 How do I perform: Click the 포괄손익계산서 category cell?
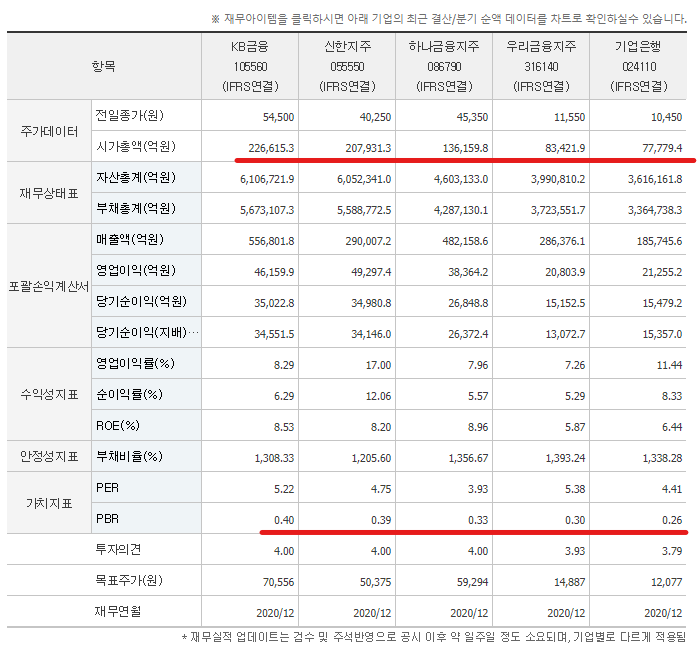[49, 286]
